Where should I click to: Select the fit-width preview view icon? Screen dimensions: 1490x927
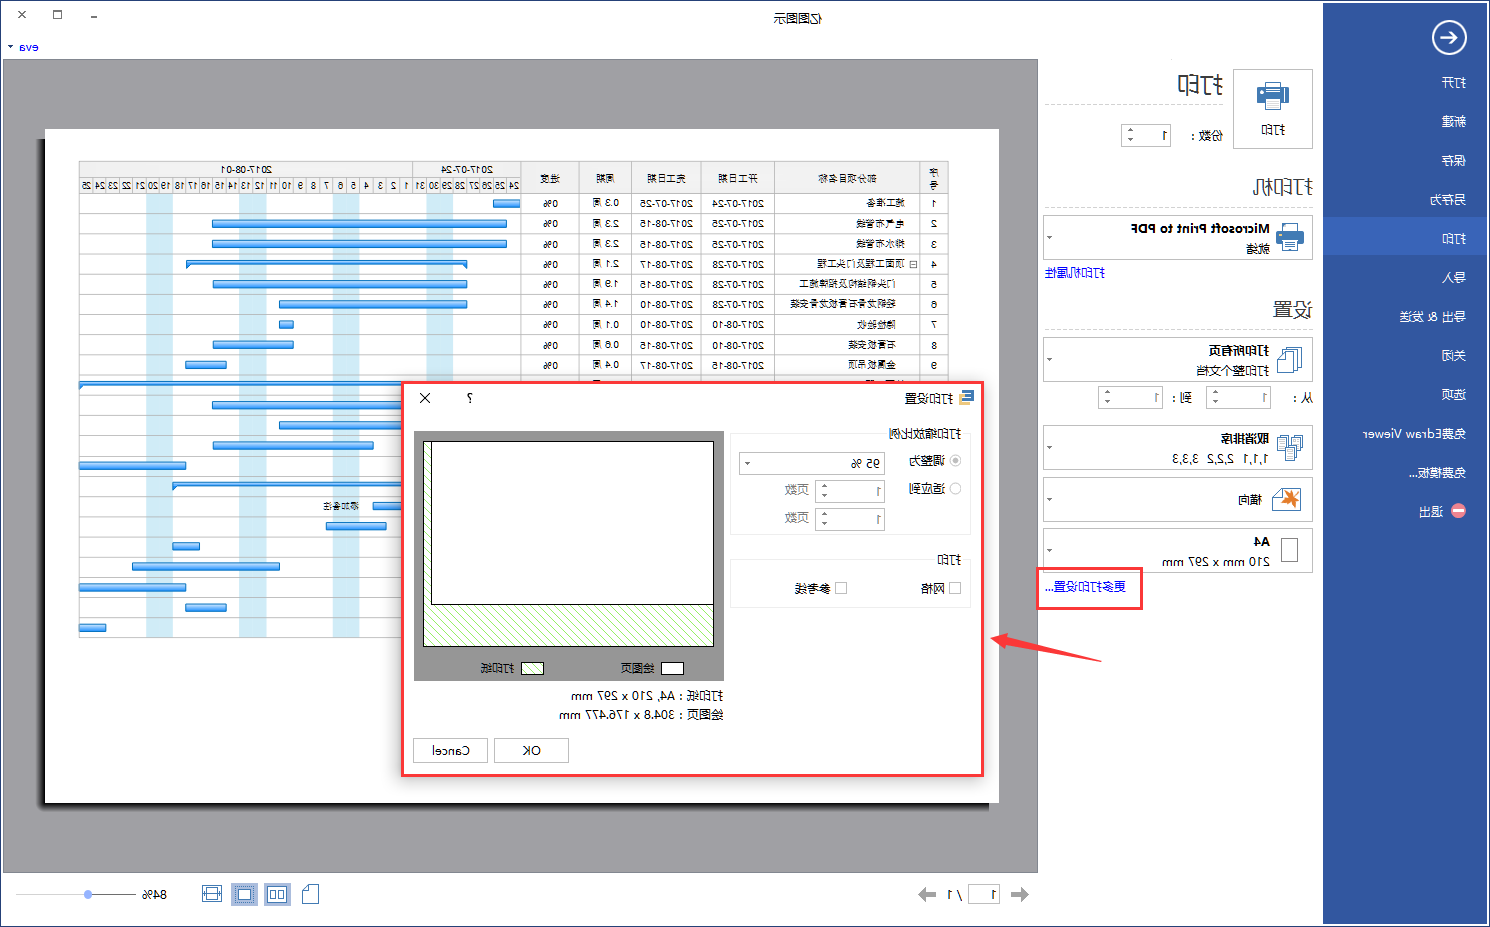[212, 894]
